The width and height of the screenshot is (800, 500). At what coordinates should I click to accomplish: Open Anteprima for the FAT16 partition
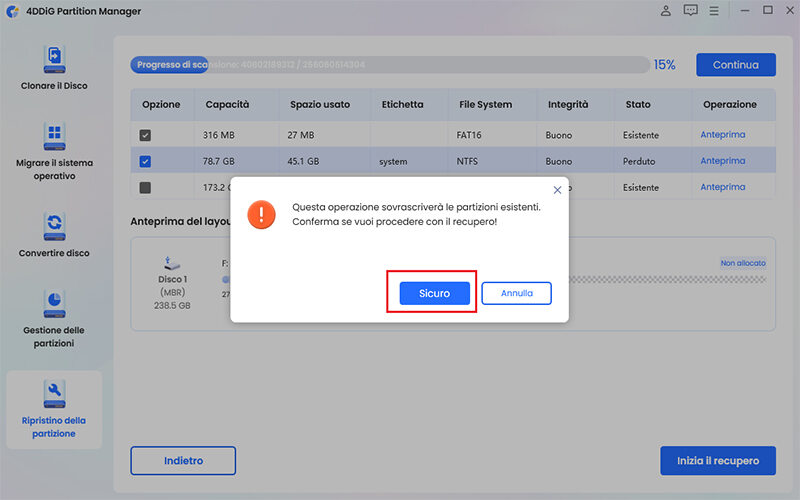[x=722, y=135]
